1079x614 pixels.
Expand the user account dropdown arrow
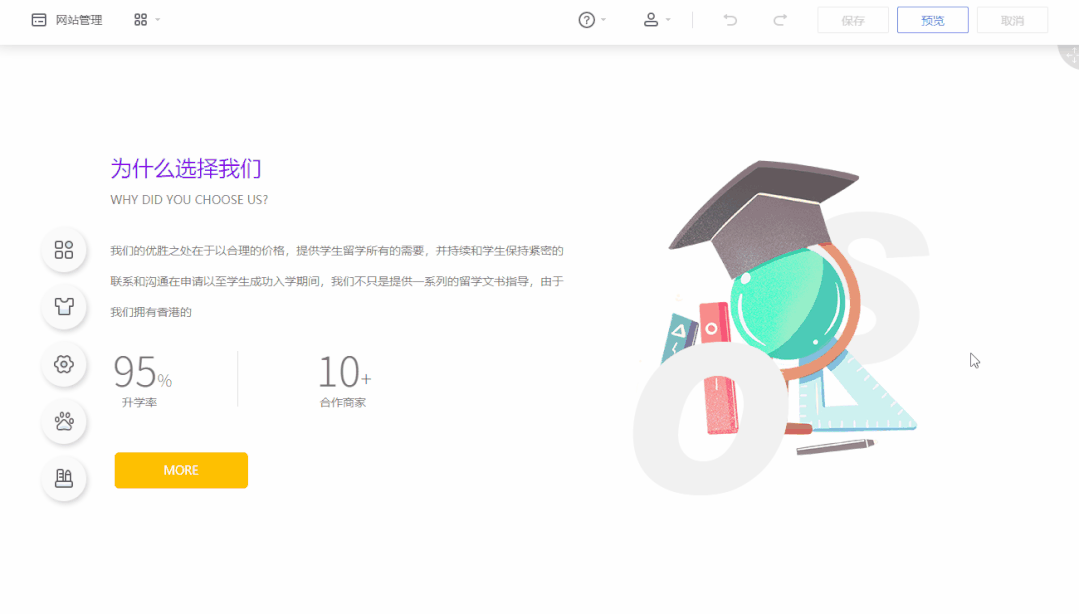pos(668,19)
